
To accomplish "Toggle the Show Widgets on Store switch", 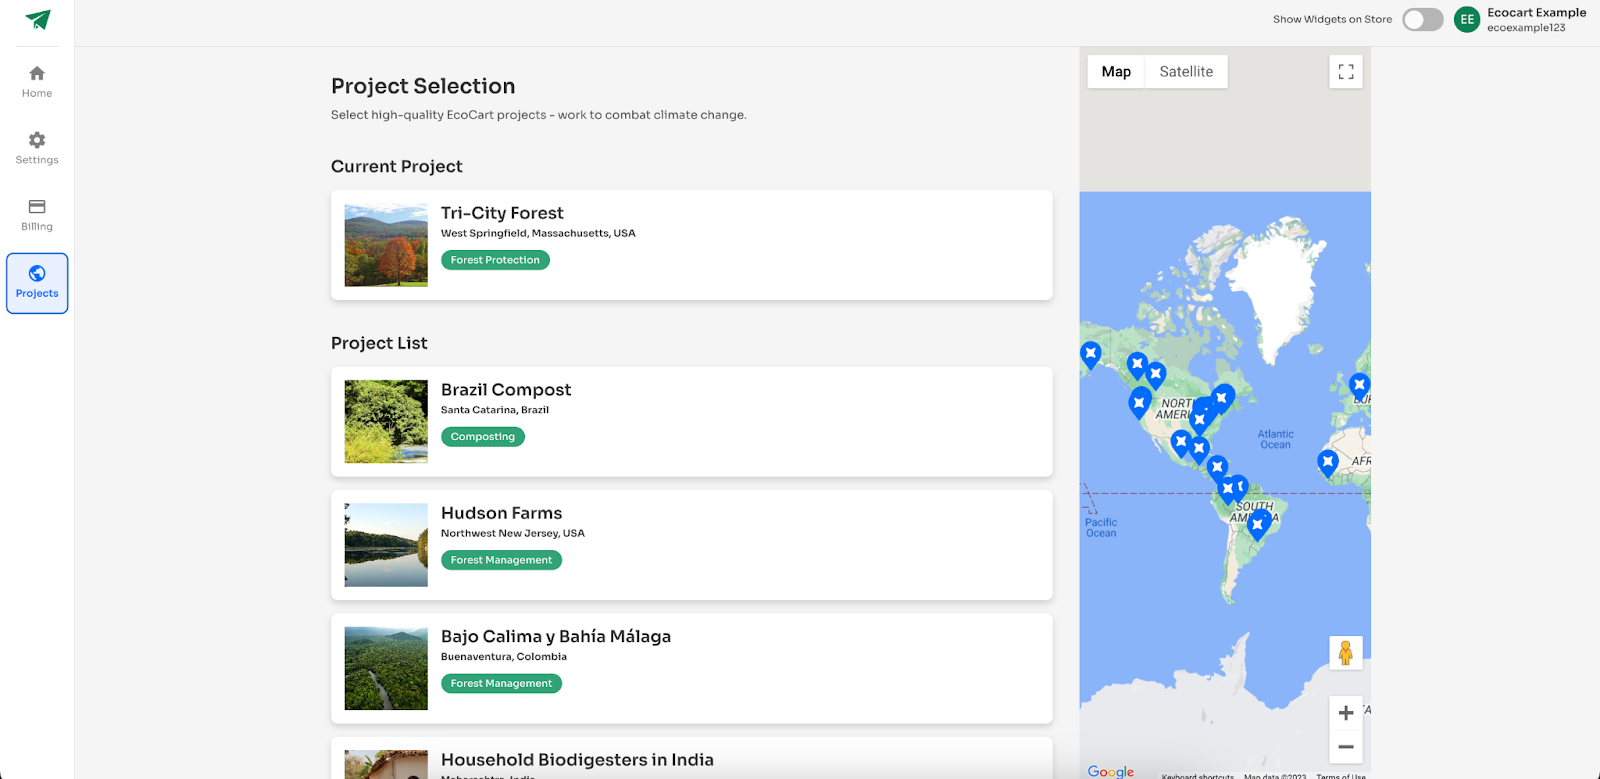I will (1422, 20).
